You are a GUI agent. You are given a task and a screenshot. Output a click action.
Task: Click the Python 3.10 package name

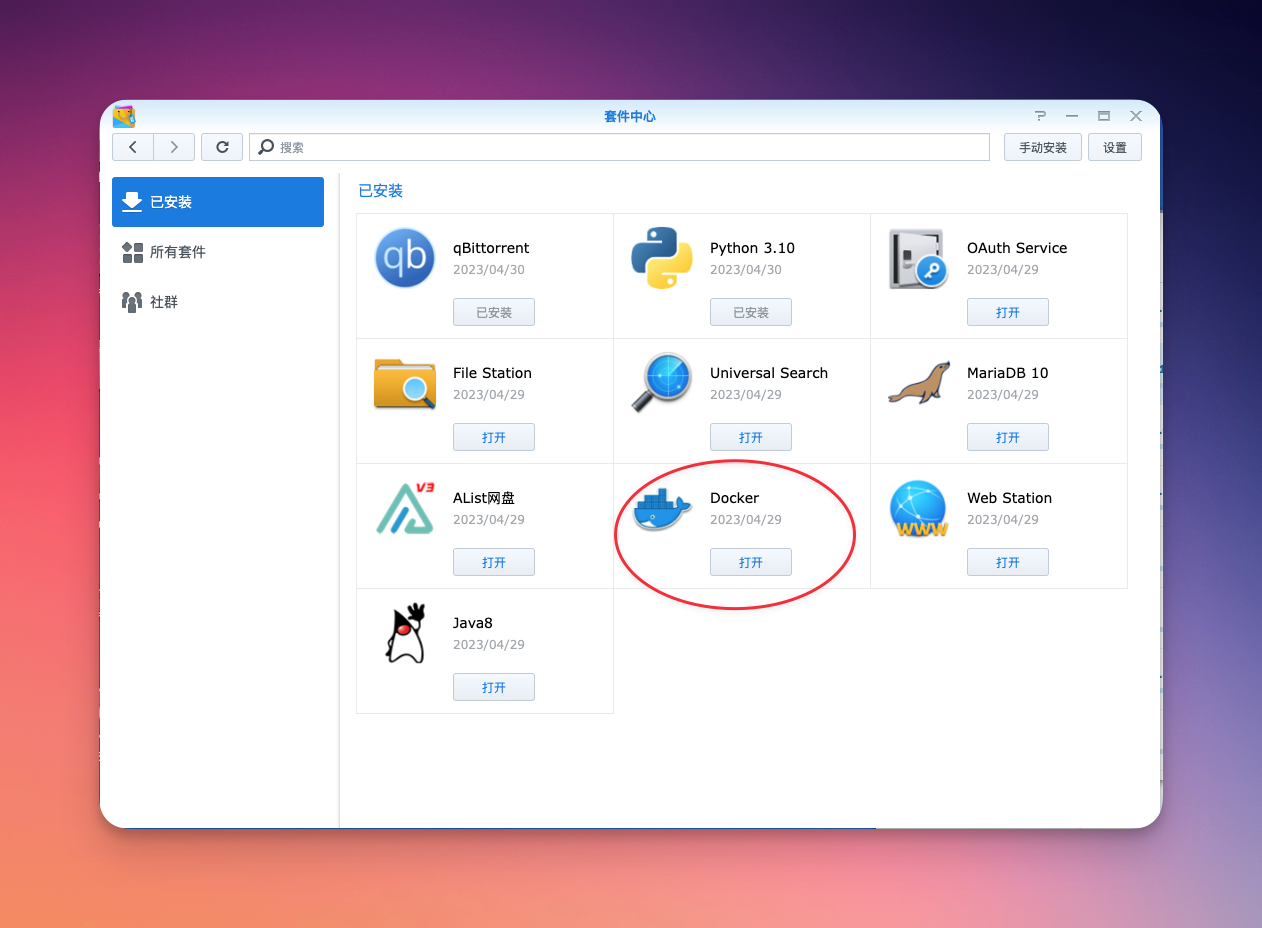coord(752,248)
